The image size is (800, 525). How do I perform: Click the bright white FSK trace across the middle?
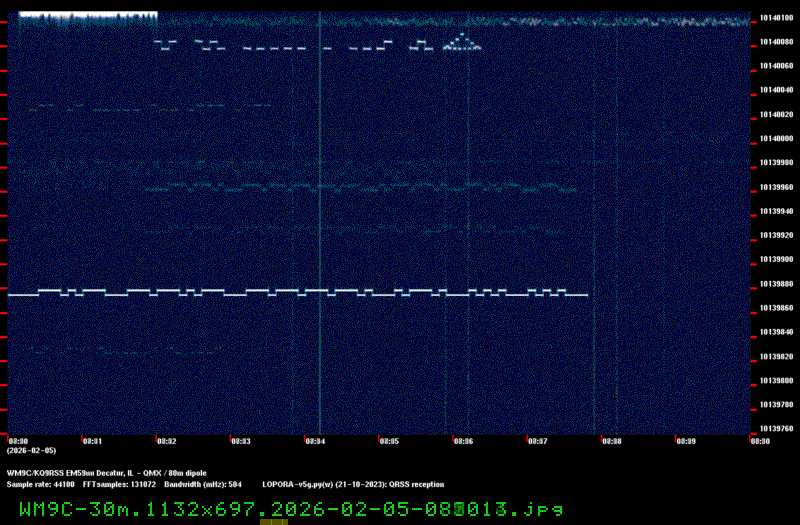[x=300, y=292]
